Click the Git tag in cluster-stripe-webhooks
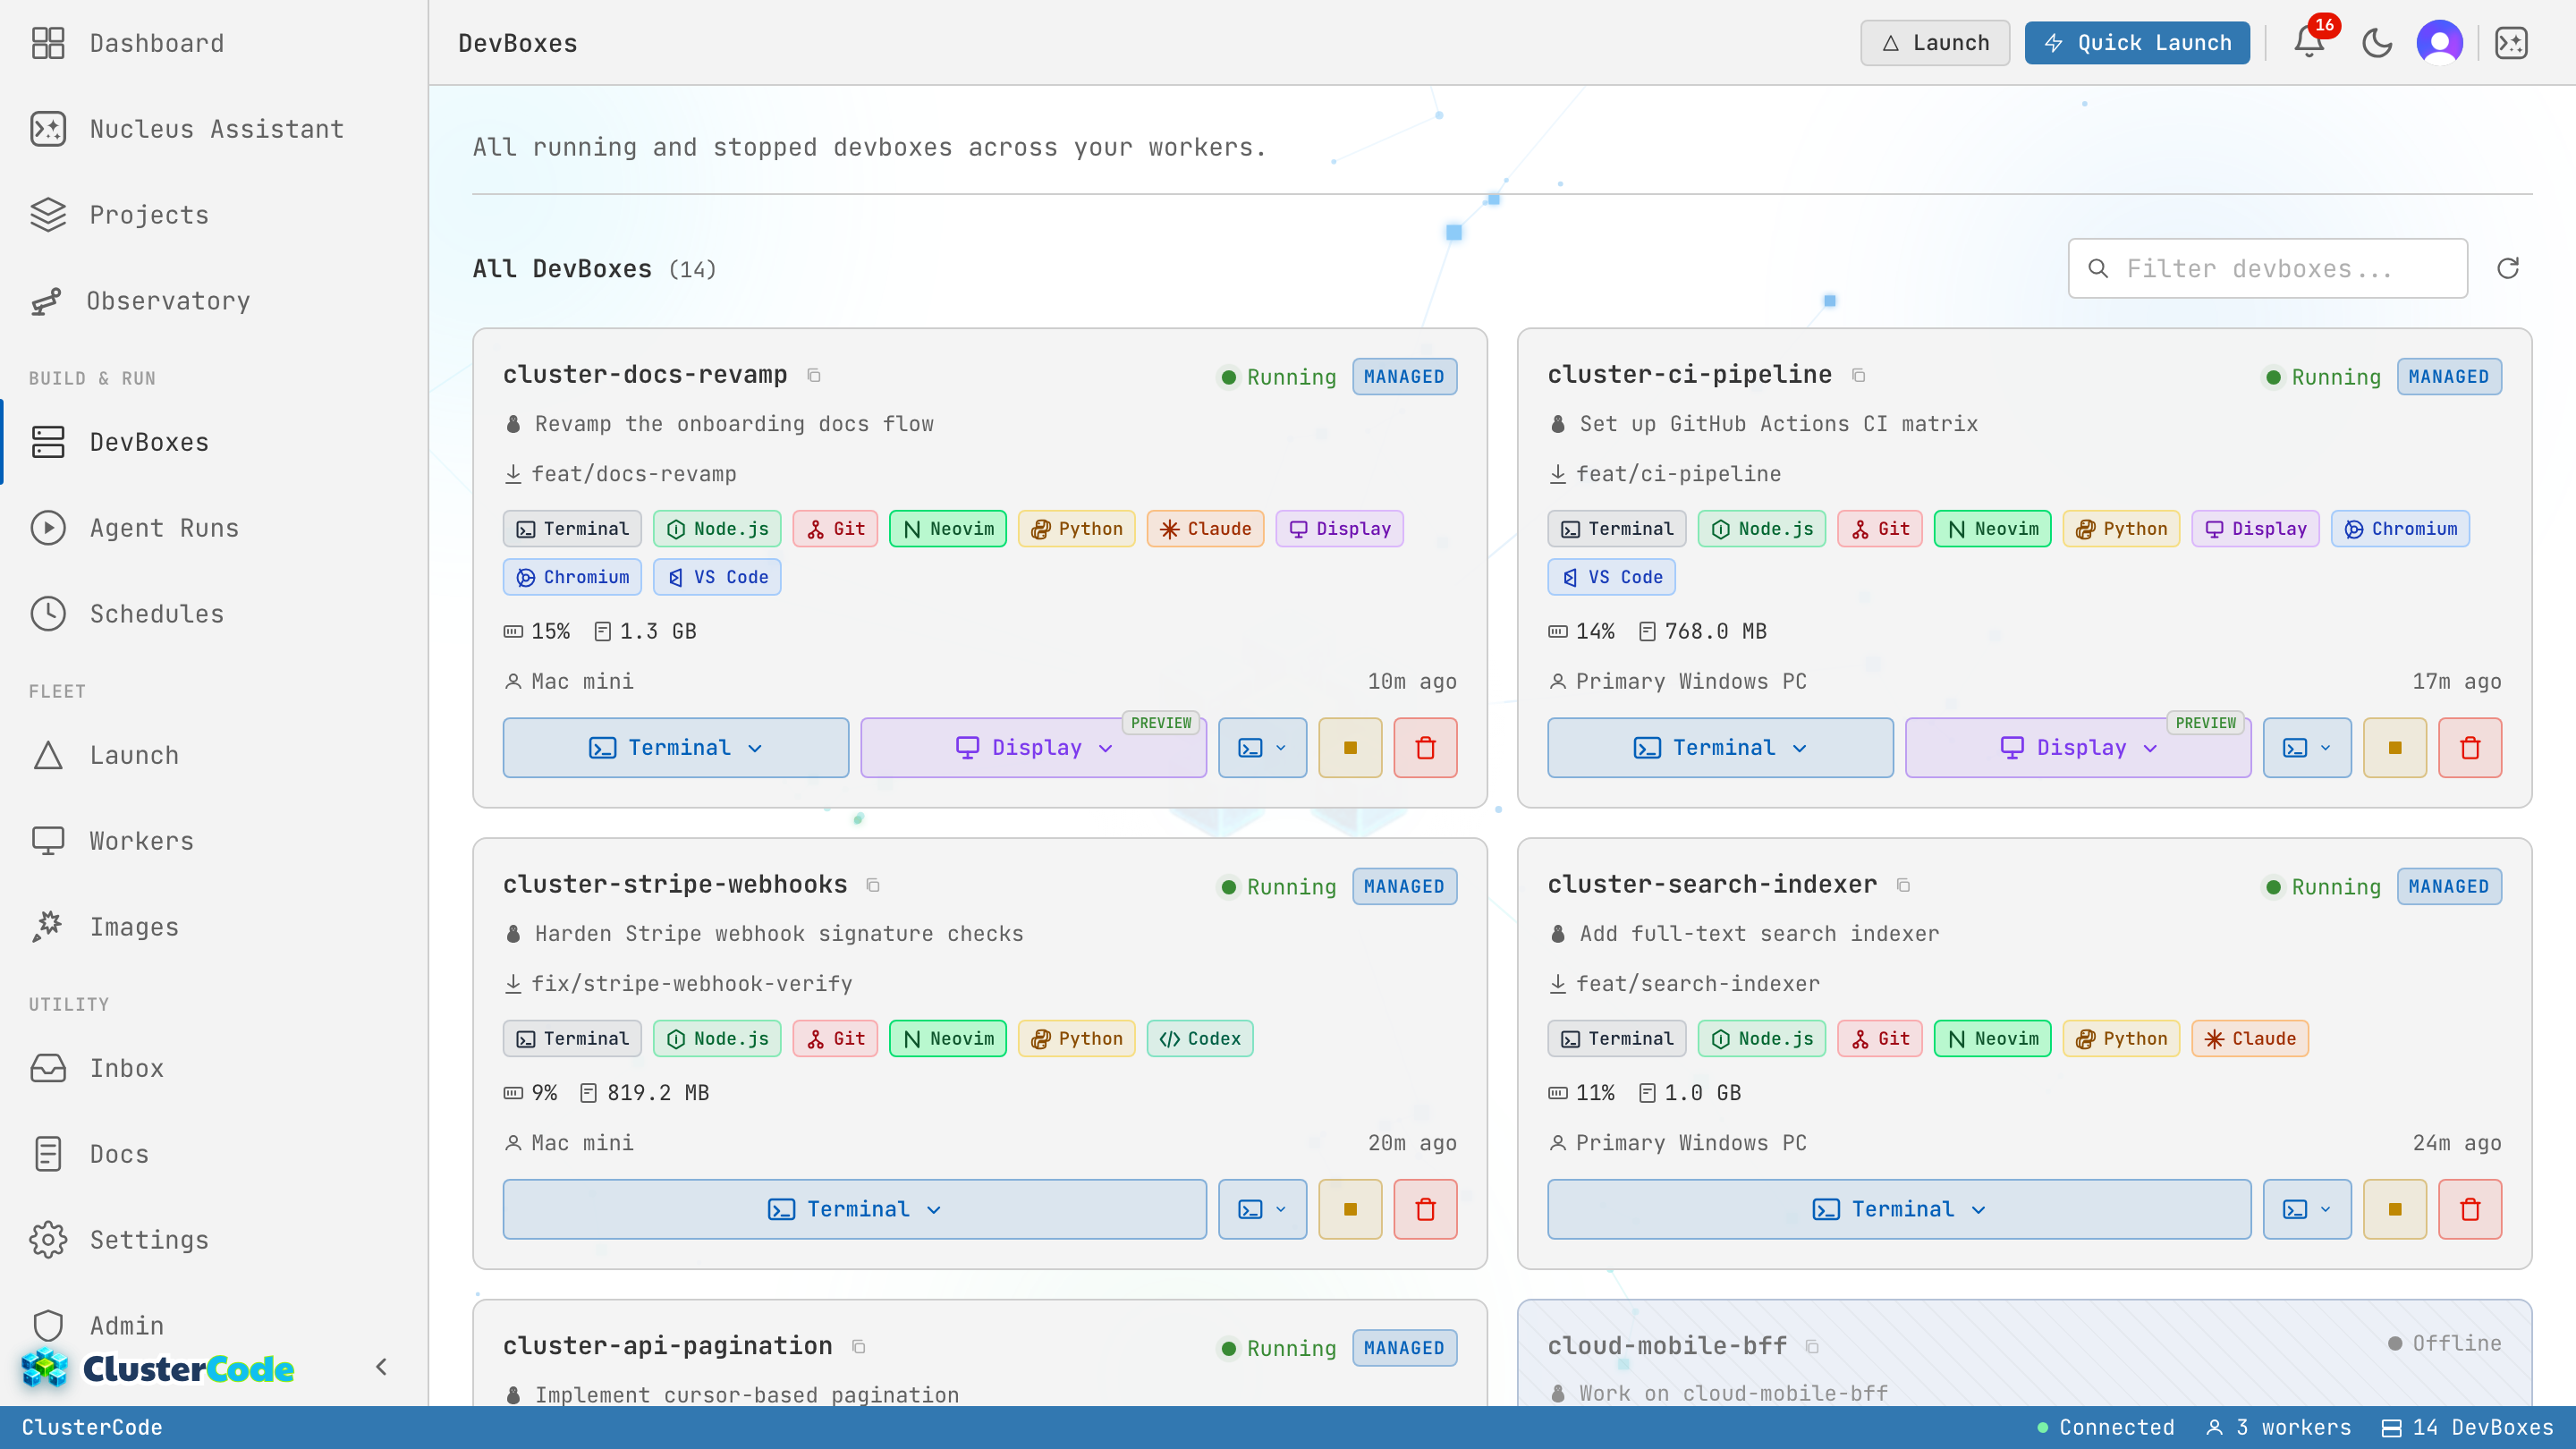The height and width of the screenshot is (1449, 2576). coord(835,1039)
